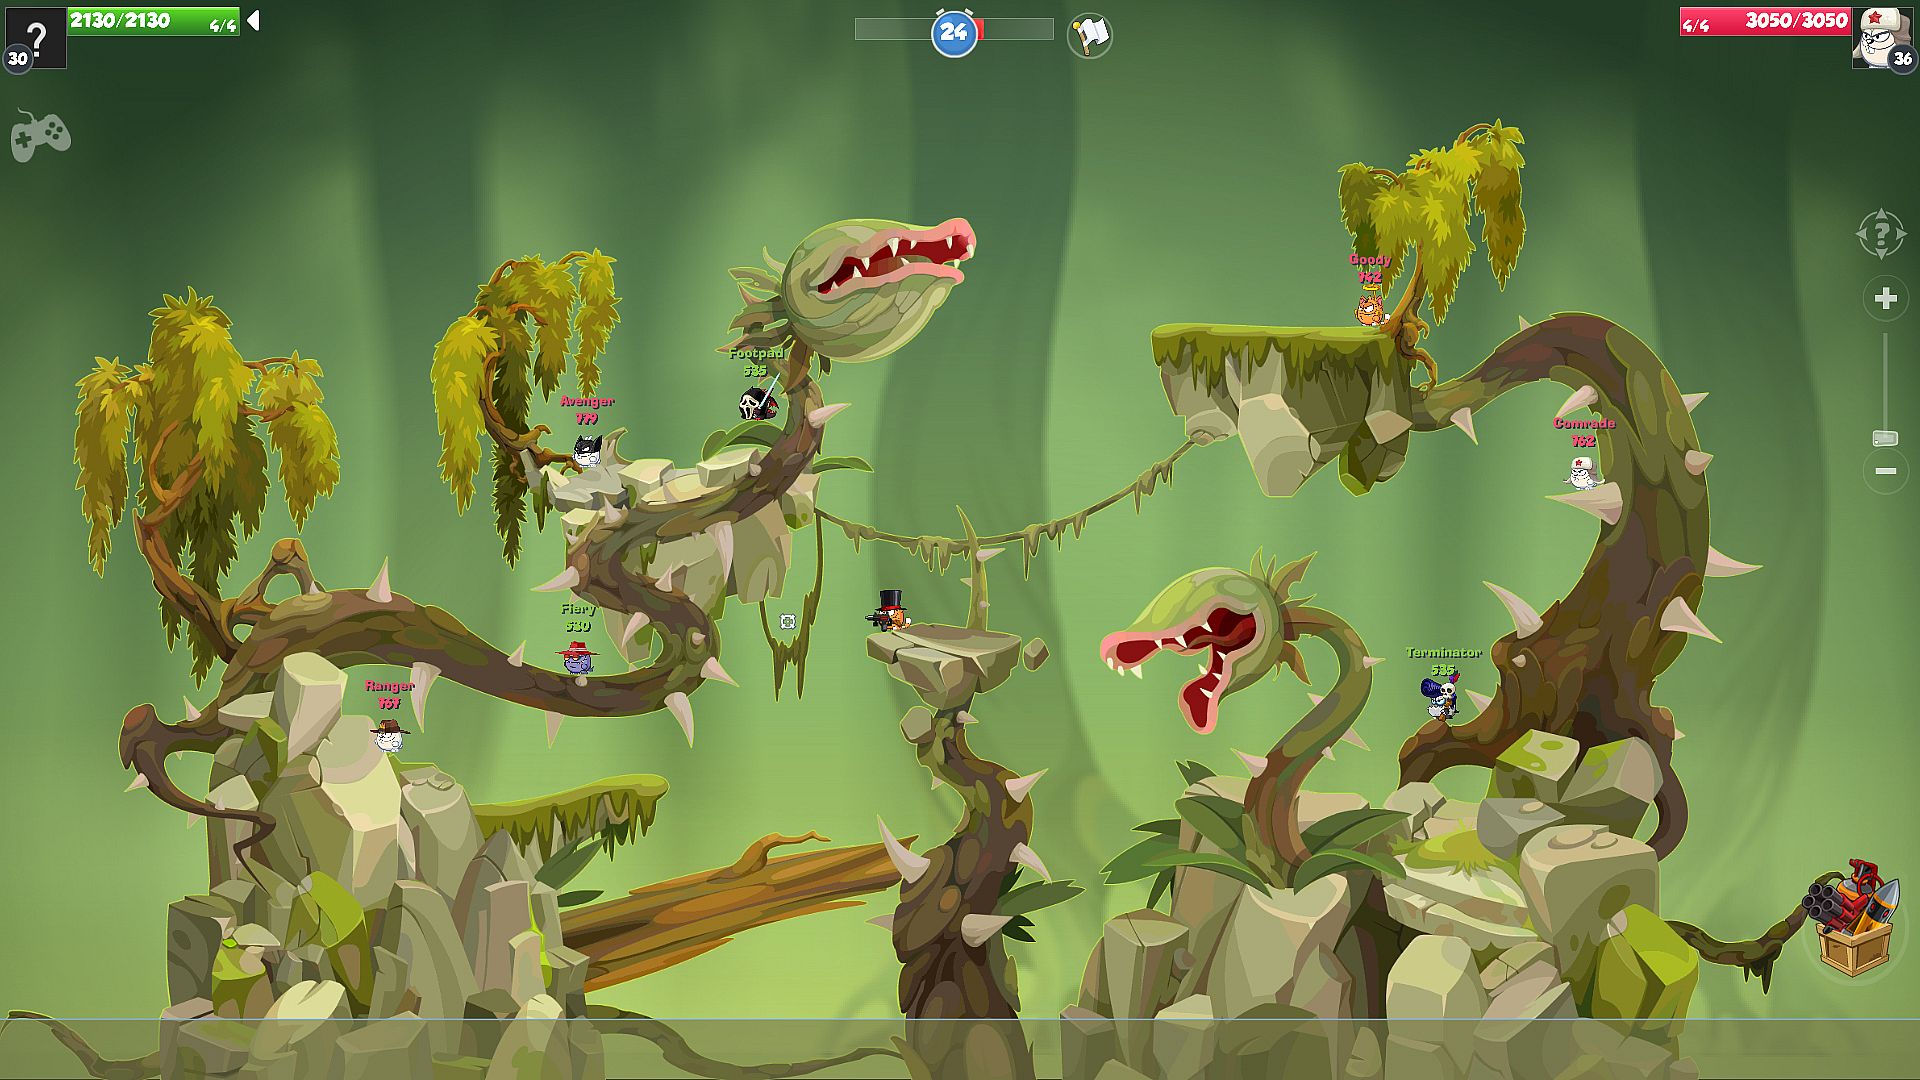Click the top-hat character holding gun

click(x=889, y=611)
